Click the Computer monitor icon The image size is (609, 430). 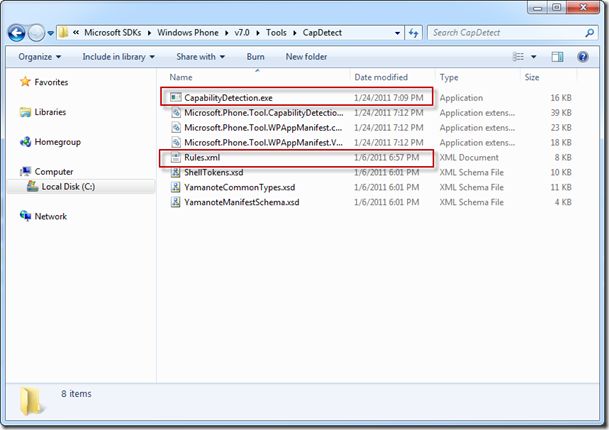point(25,171)
